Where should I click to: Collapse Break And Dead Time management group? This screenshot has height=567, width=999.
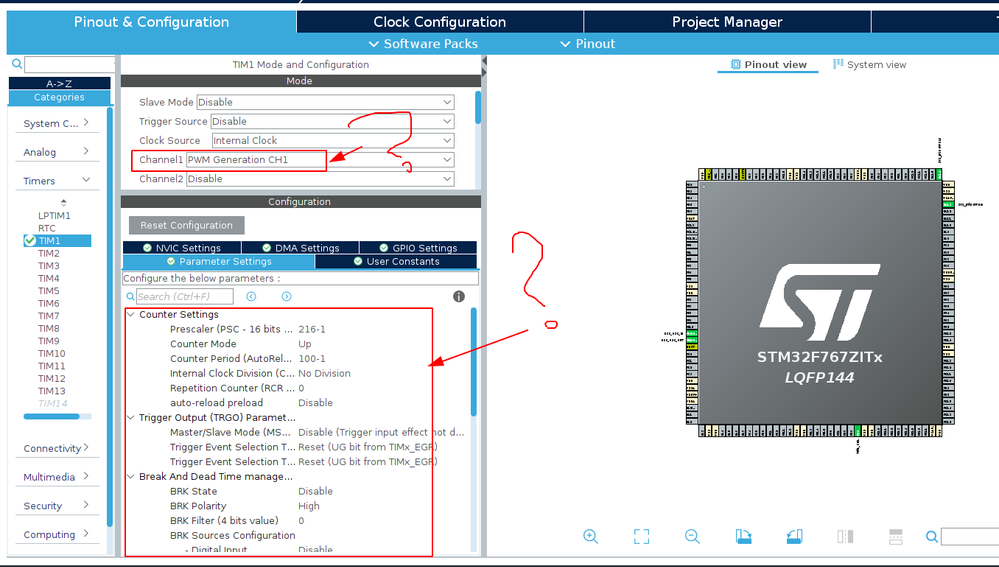[x=131, y=476]
